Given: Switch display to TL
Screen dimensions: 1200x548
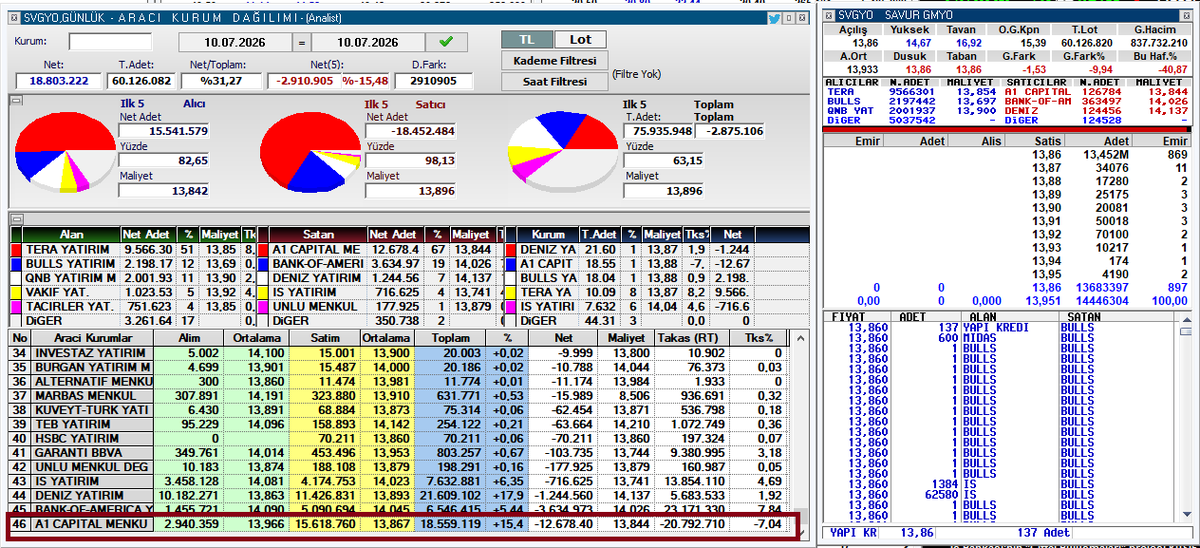Looking at the screenshot, I should pos(527,39).
